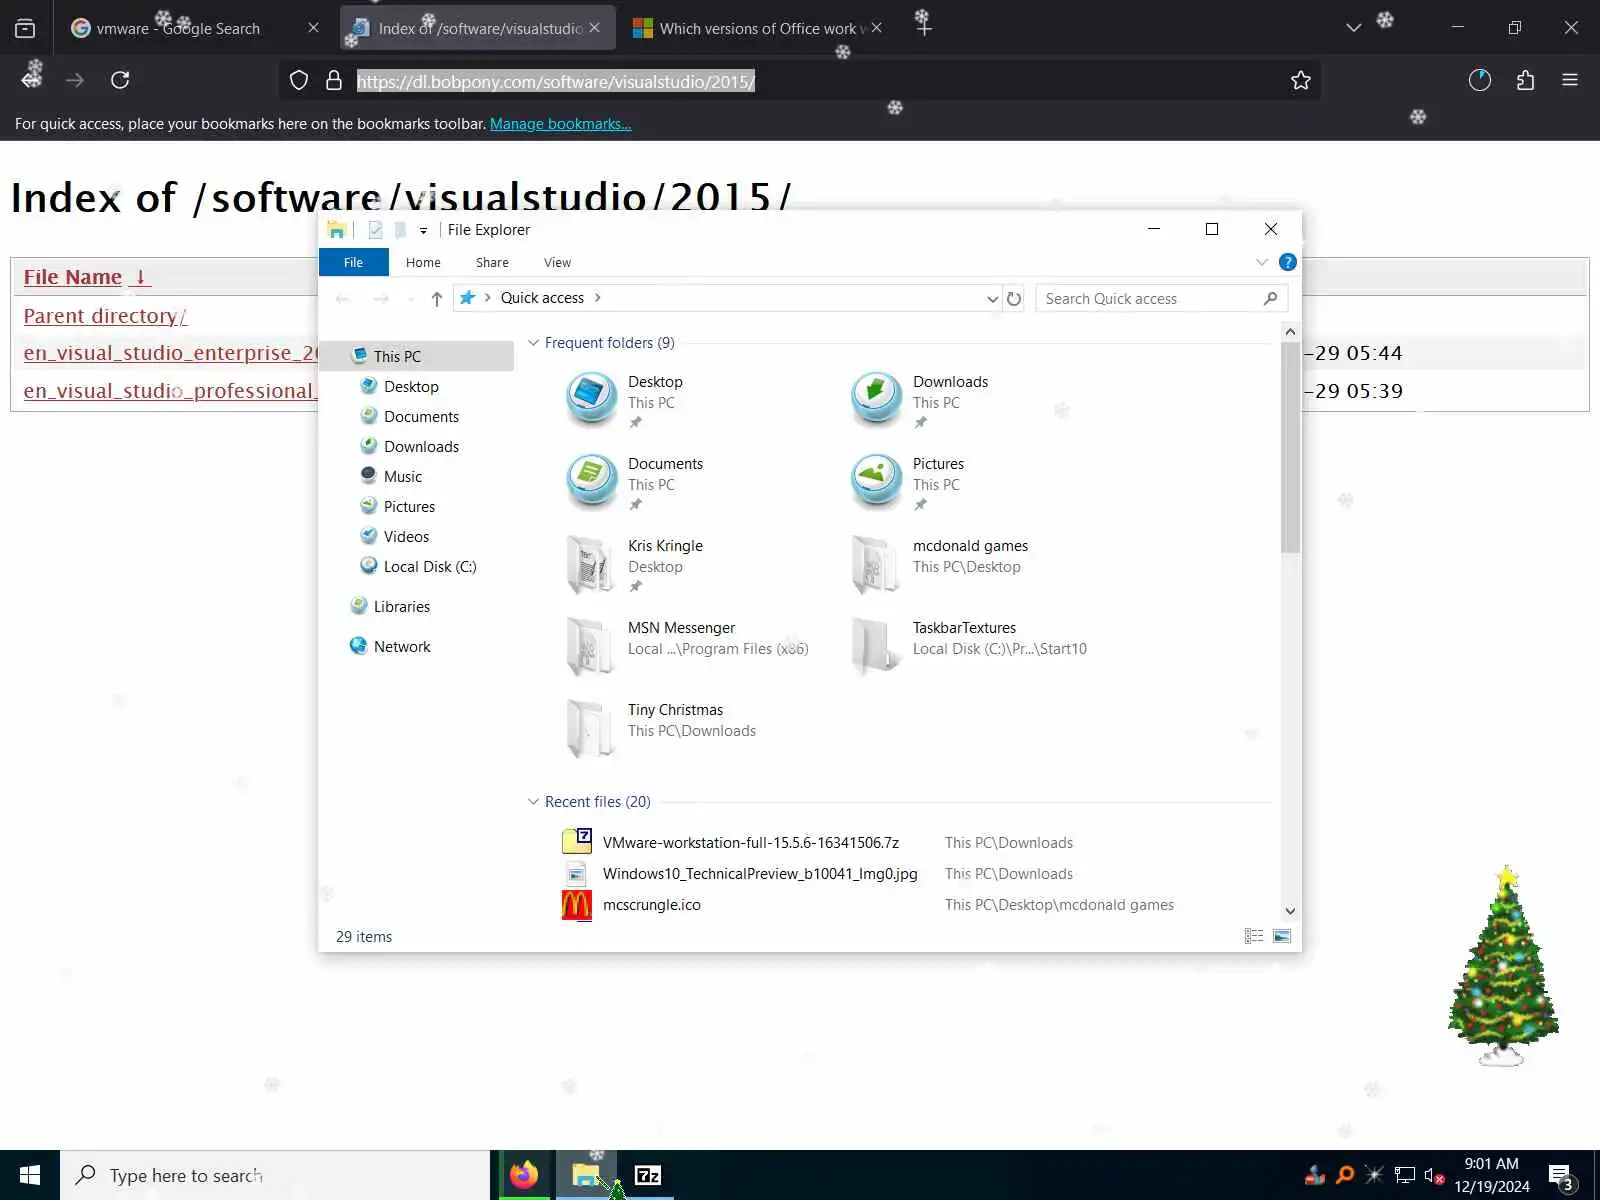Click the Explorer scrollbar up arrow
Viewport: 1600px width, 1200px height.
[1290, 331]
